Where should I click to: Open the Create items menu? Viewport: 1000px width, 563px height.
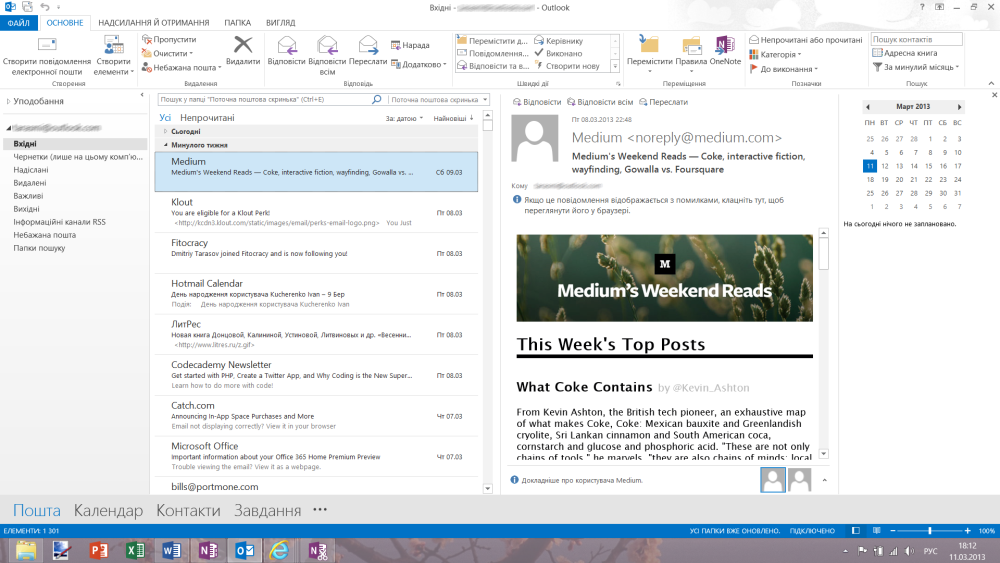click(x=114, y=56)
